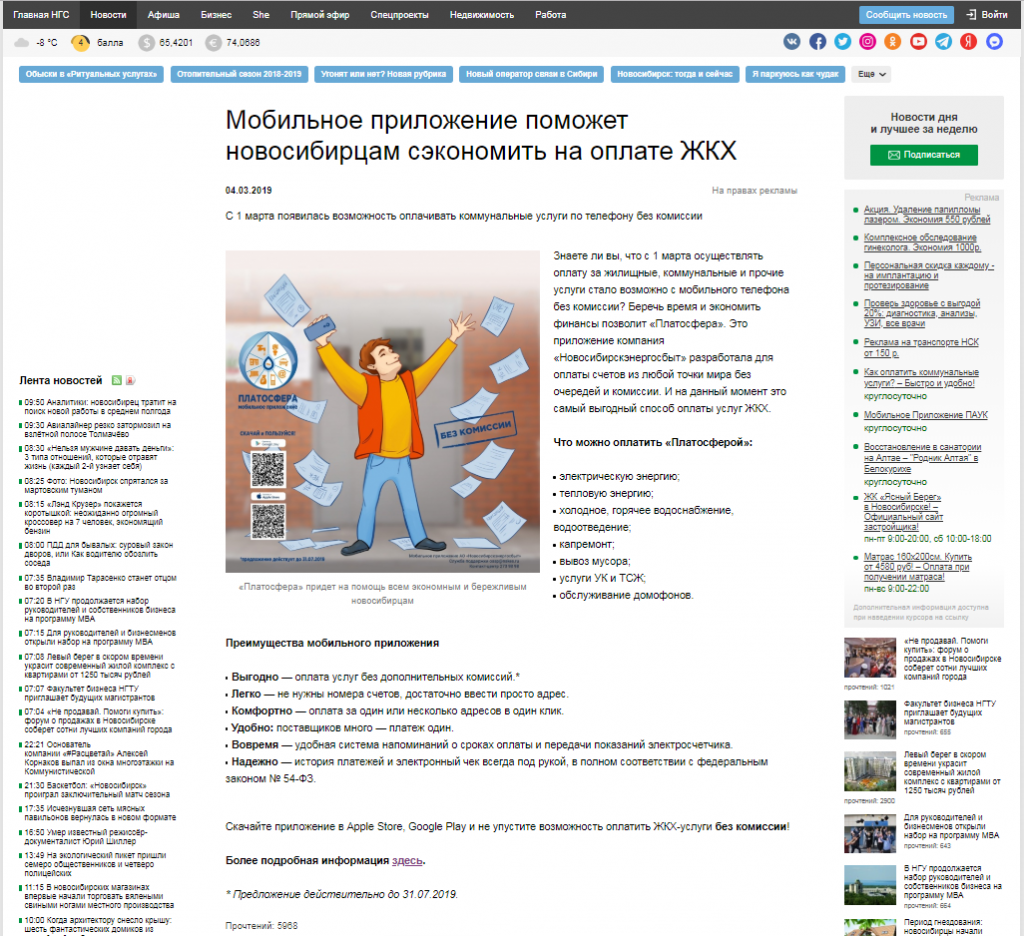
Task: Open the Twitter icon link
Action: click(843, 42)
